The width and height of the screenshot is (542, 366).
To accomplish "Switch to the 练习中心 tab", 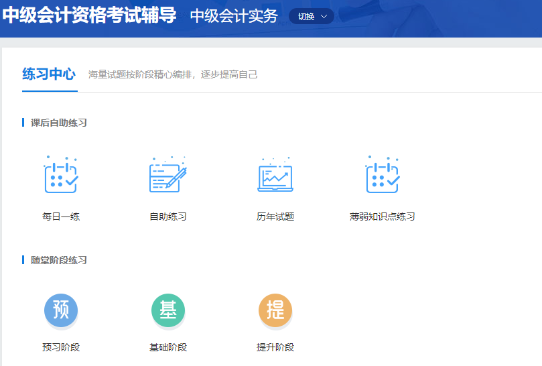I will pos(49,74).
